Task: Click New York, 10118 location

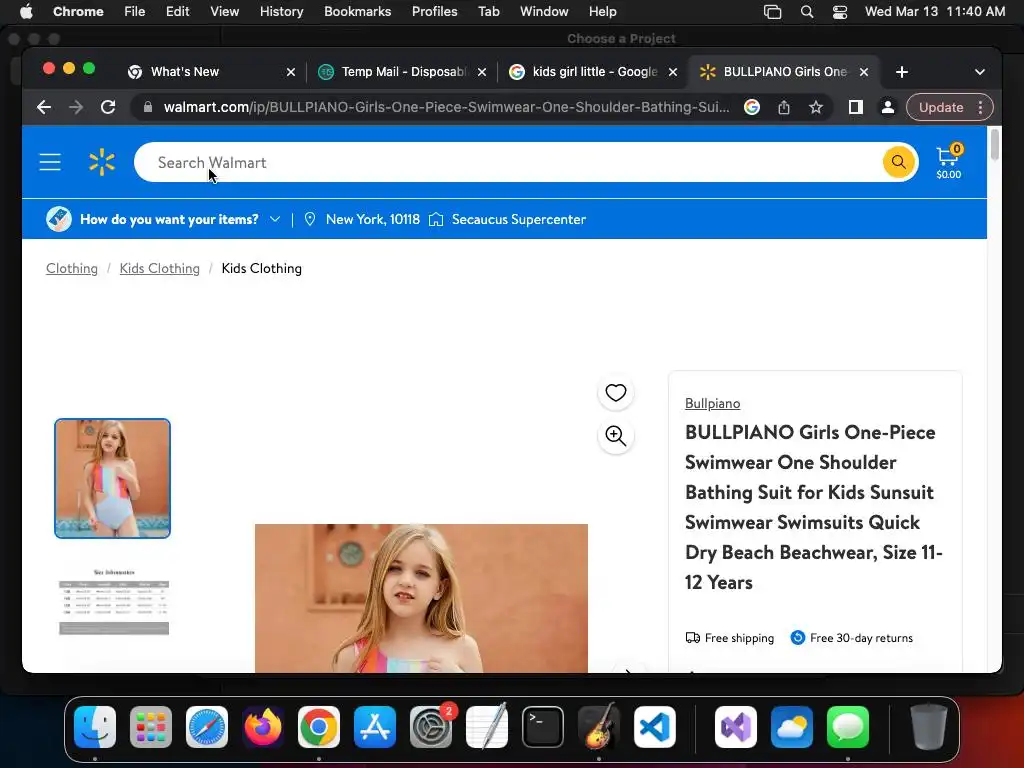Action: 372,219
